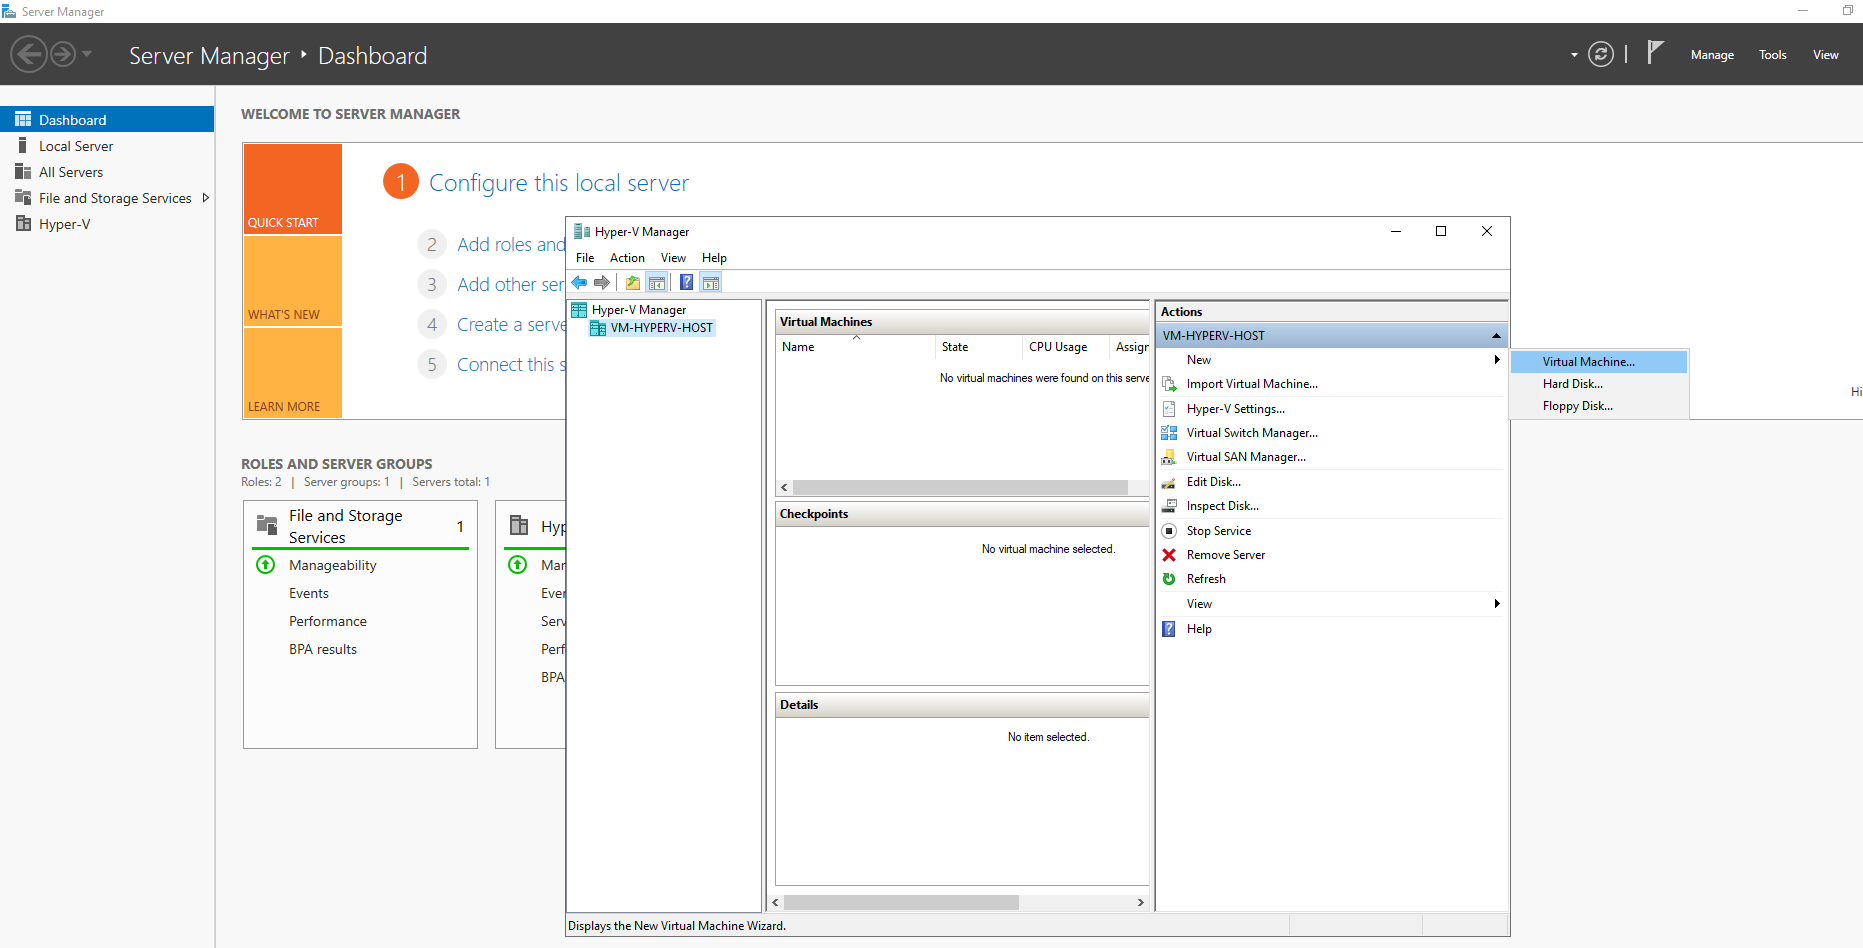Screen dimensions: 1863x948
Task: Select the WHAT'S NEW tile
Action: tap(292, 281)
